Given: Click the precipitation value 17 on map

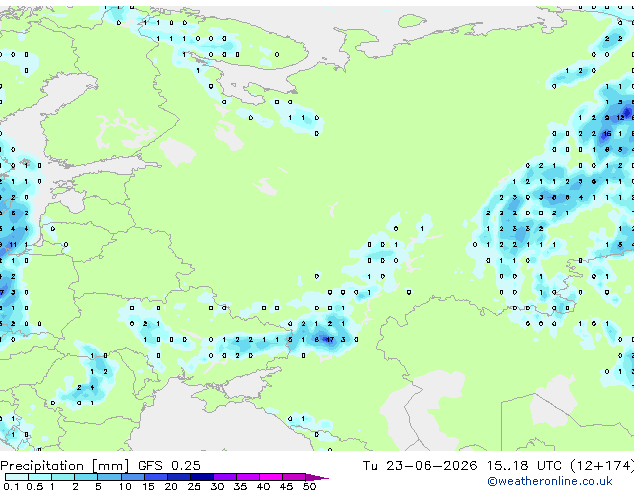Looking at the screenshot, I should pyautogui.click(x=330, y=340).
